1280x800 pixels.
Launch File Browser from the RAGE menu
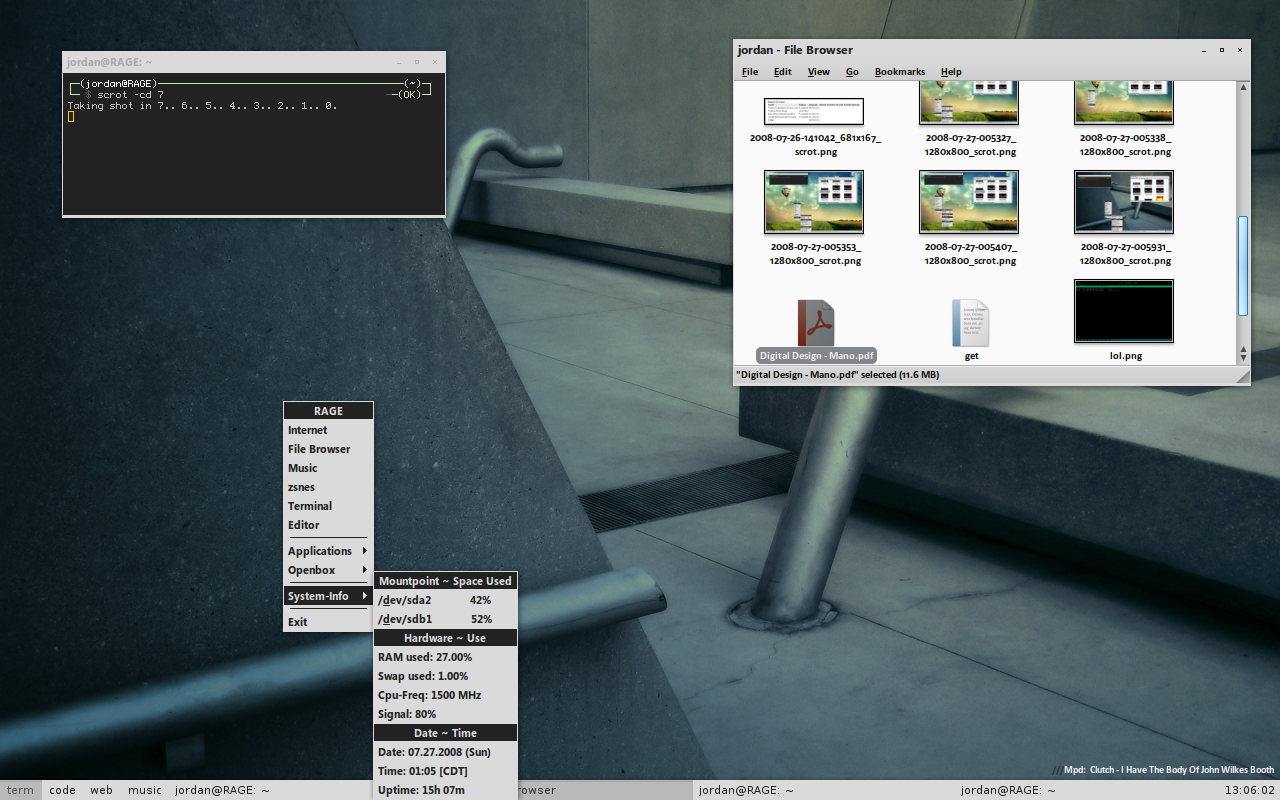tap(328, 449)
